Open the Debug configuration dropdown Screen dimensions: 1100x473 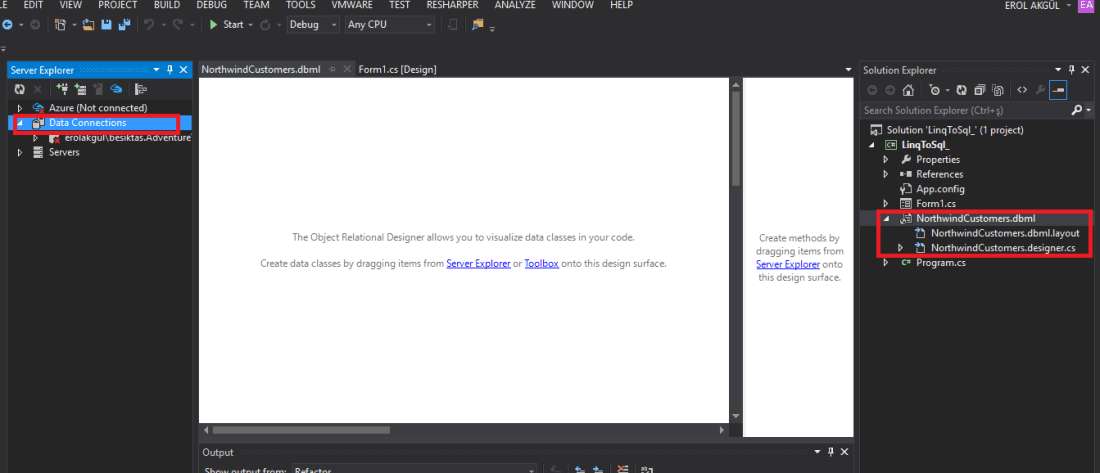(x=312, y=24)
